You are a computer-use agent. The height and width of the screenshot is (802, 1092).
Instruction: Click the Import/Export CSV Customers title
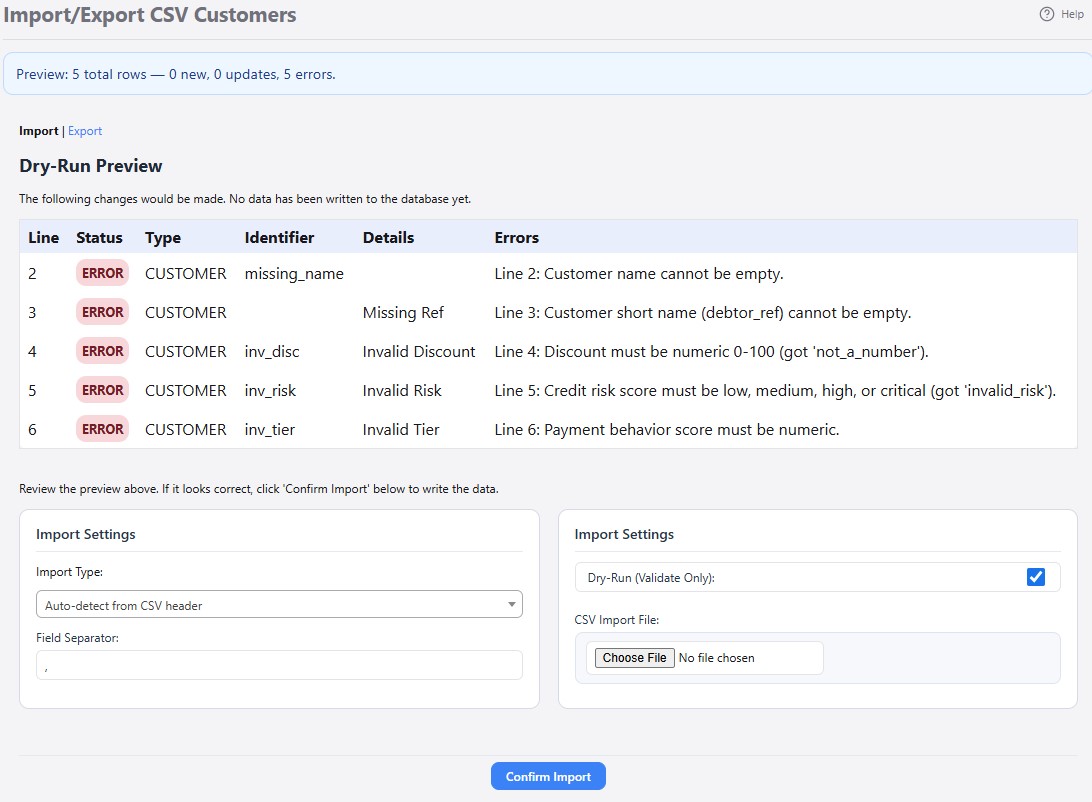pyautogui.click(x=150, y=15)
